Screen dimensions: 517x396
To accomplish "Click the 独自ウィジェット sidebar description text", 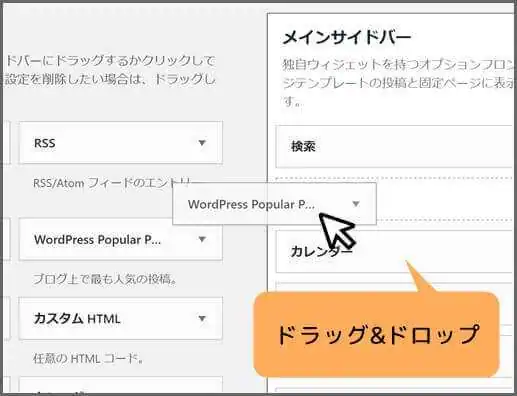I will pos(398,83).
